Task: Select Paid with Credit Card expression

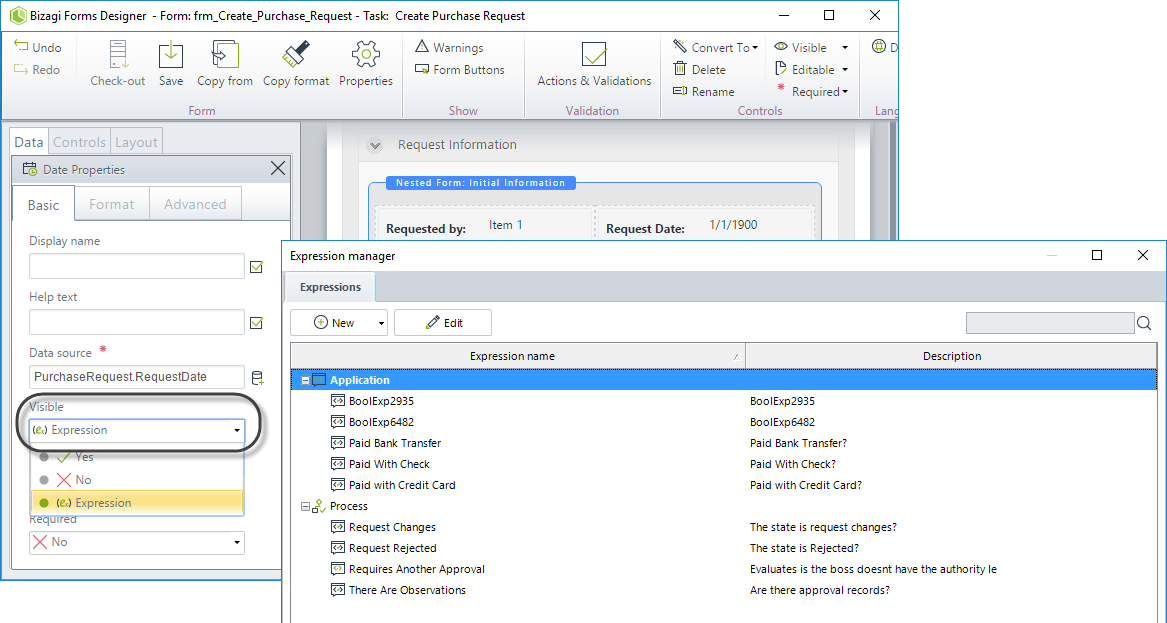Action: point(402,485)
